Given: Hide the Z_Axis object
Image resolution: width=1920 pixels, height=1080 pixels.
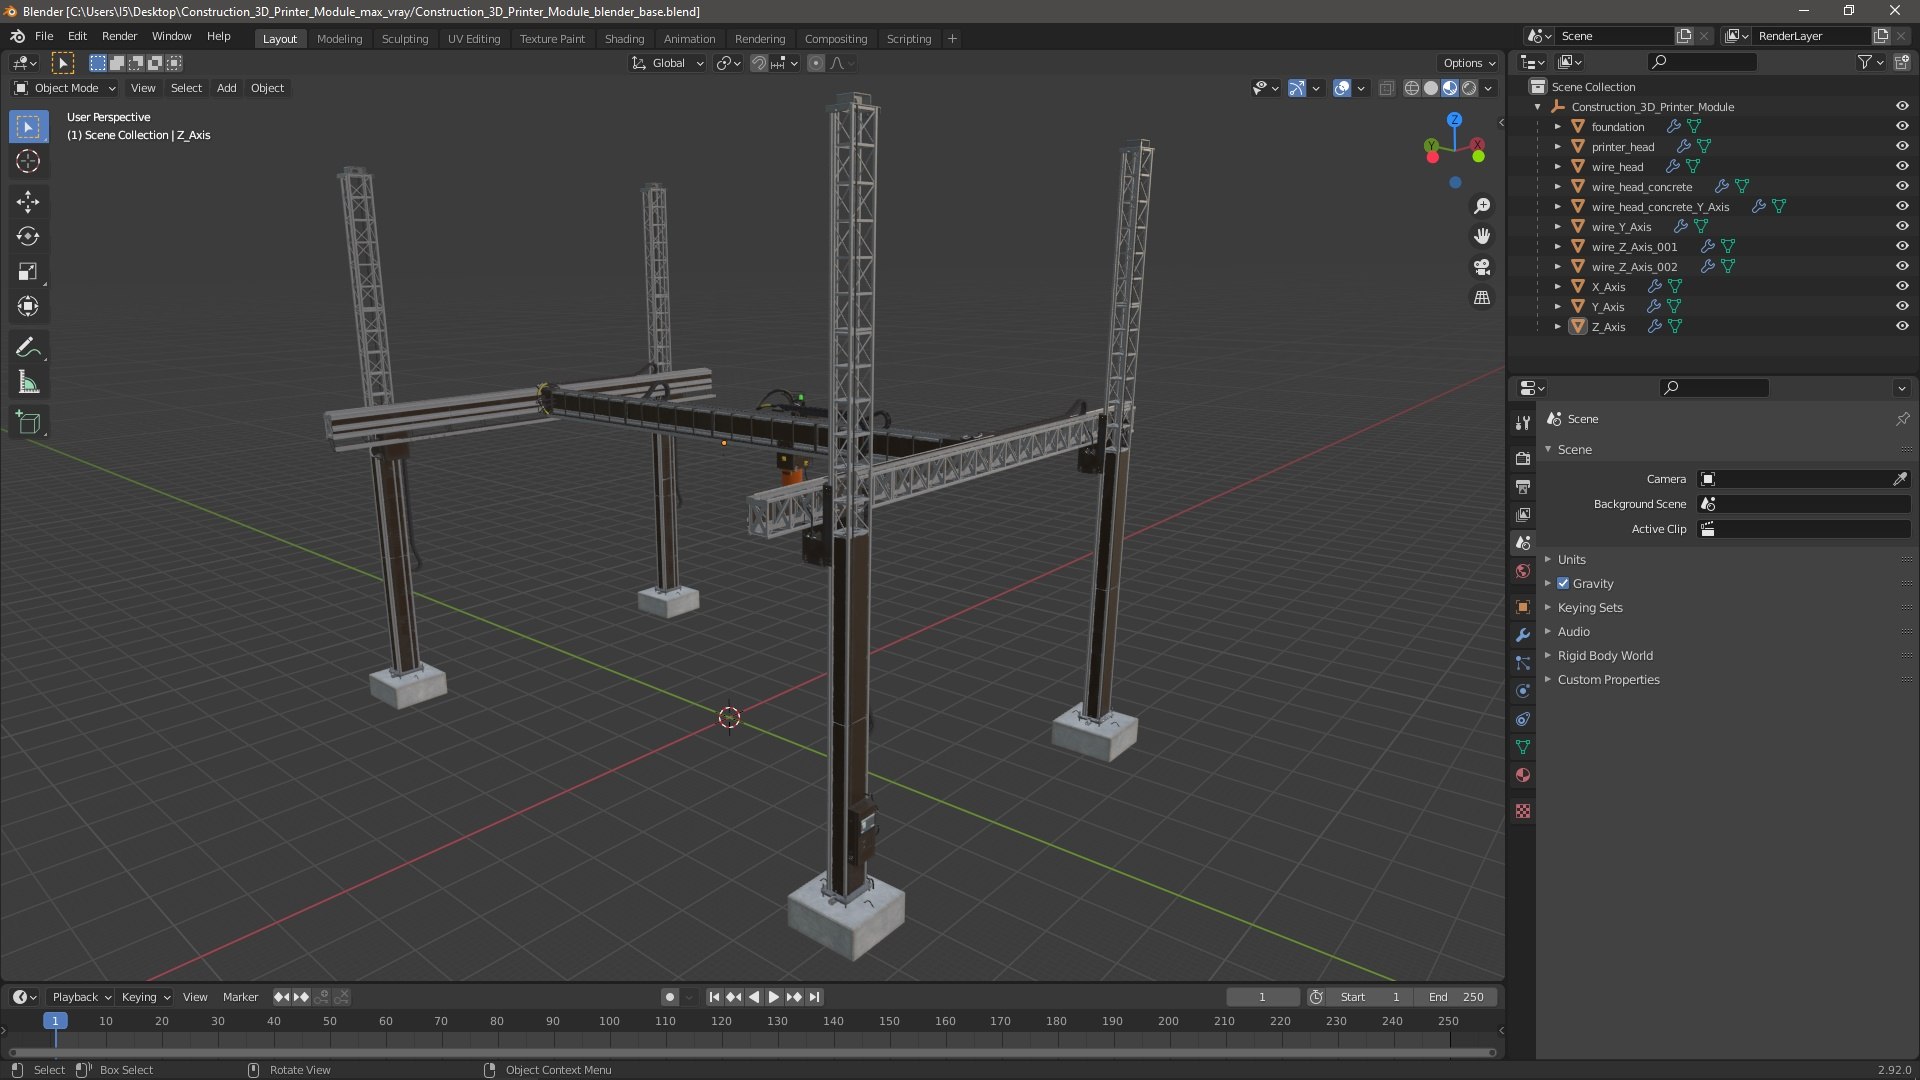Looking at the screenshot, I should (1902, 326).
